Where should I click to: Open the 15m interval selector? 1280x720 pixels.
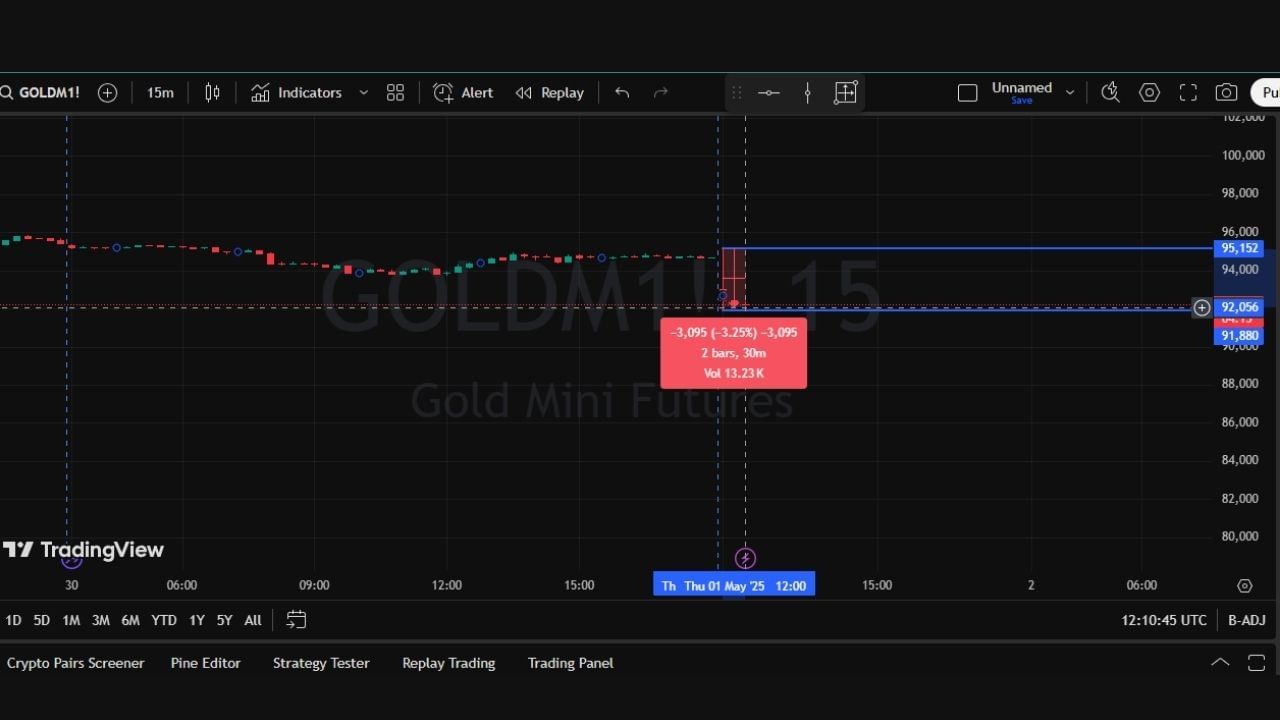160,93
